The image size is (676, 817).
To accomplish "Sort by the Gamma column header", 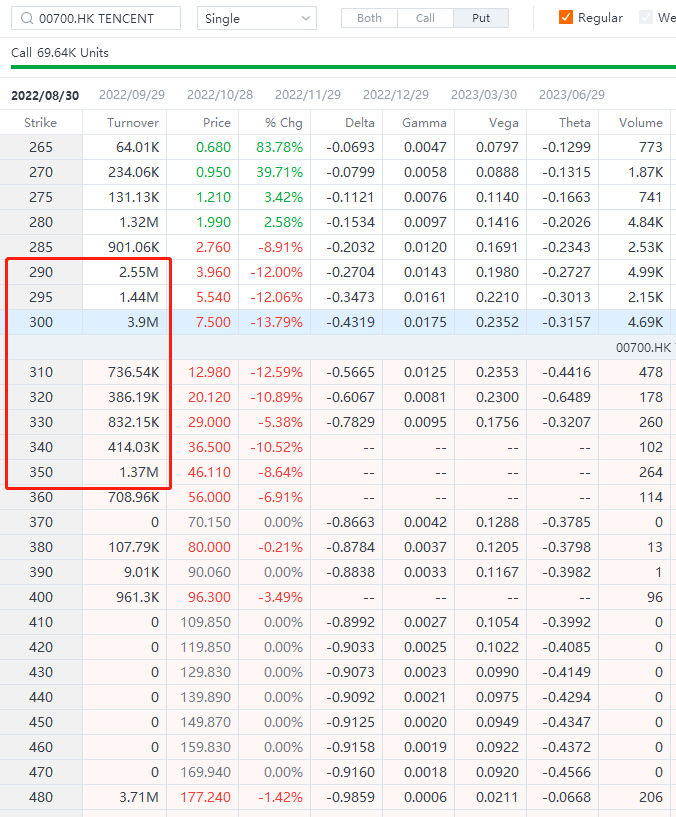I will point(424,122).
